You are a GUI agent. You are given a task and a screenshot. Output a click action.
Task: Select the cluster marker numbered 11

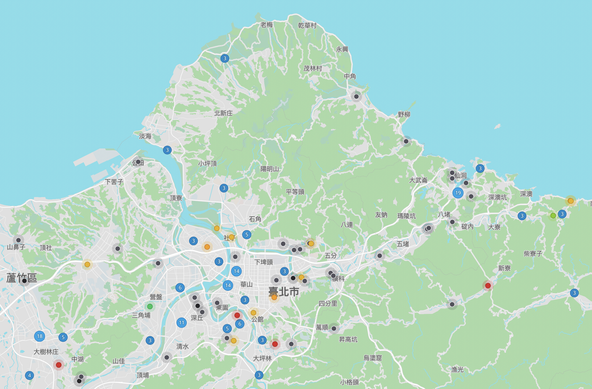click(x=182, y=323)
